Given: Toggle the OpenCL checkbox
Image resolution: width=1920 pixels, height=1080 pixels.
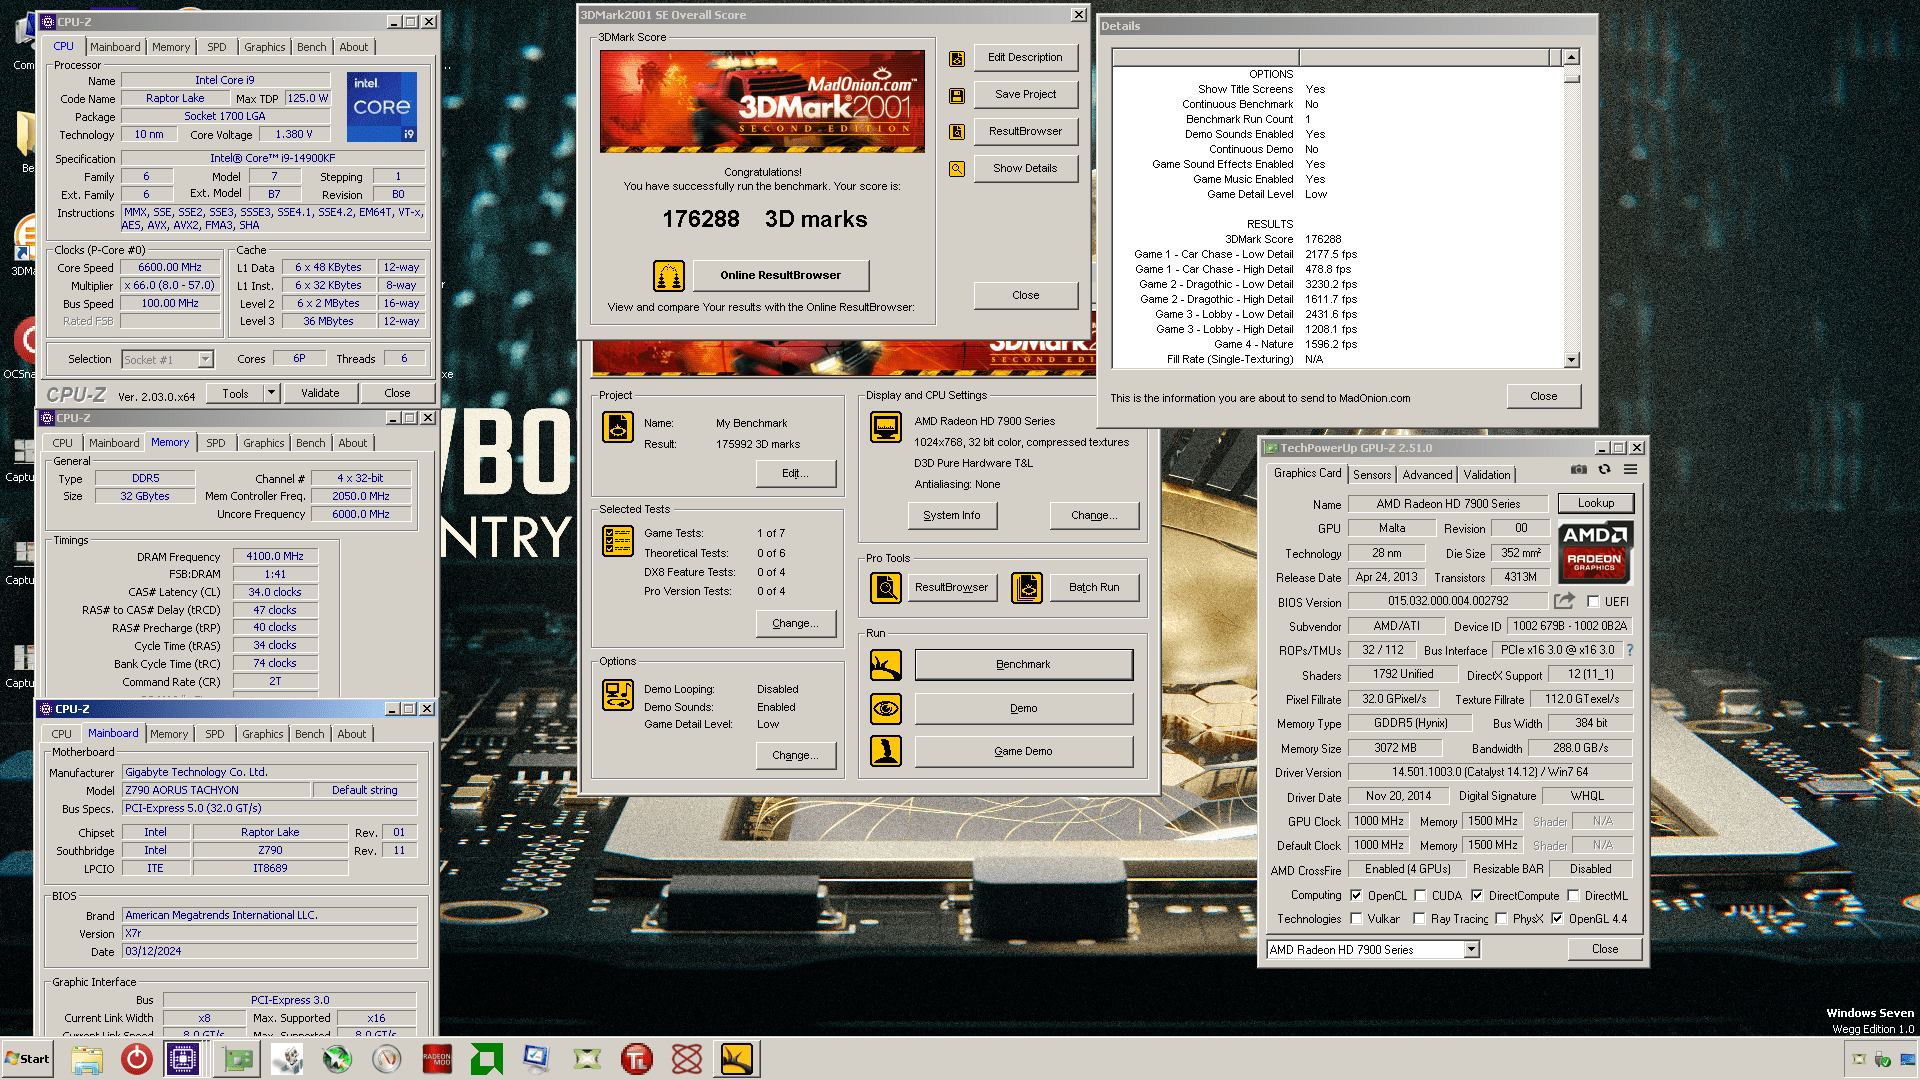Looking at the screenshot, I should 1356,896.
